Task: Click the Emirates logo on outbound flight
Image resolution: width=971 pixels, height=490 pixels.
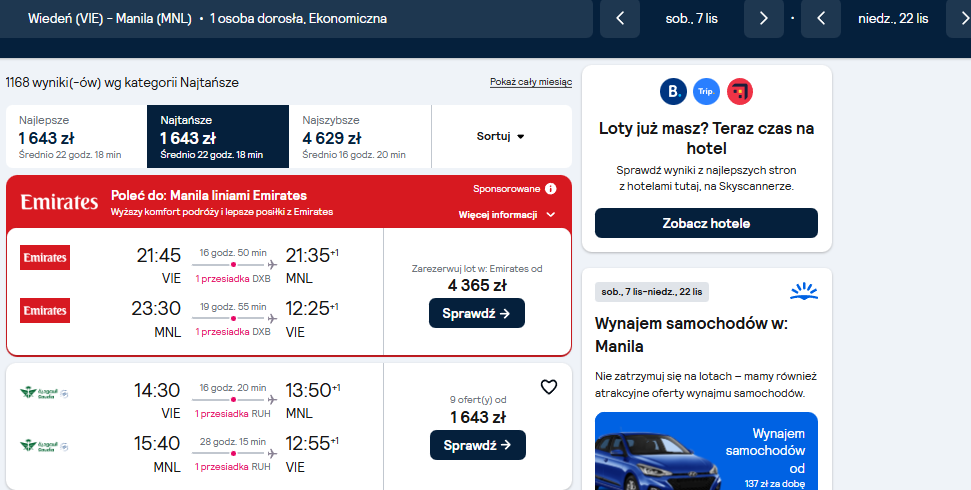Action: (x=45, y=258)
